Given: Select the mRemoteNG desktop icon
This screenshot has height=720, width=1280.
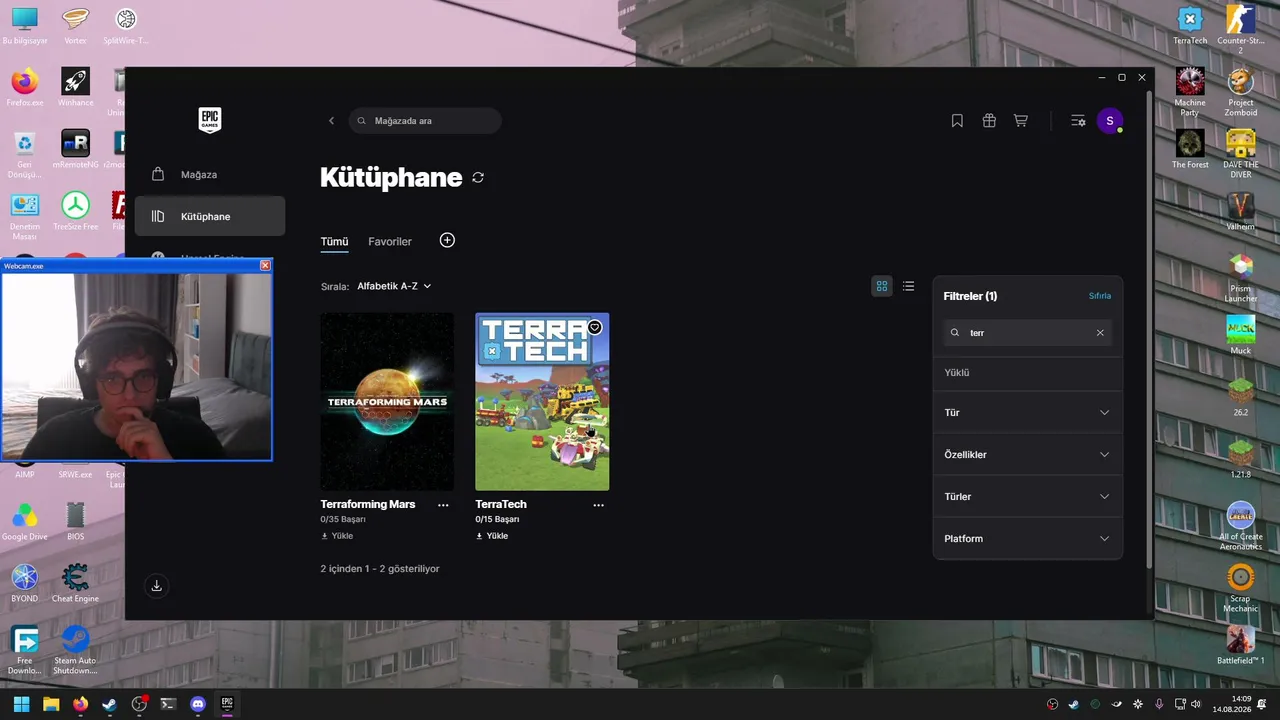Looking at the screenshot, I should 75,149.
